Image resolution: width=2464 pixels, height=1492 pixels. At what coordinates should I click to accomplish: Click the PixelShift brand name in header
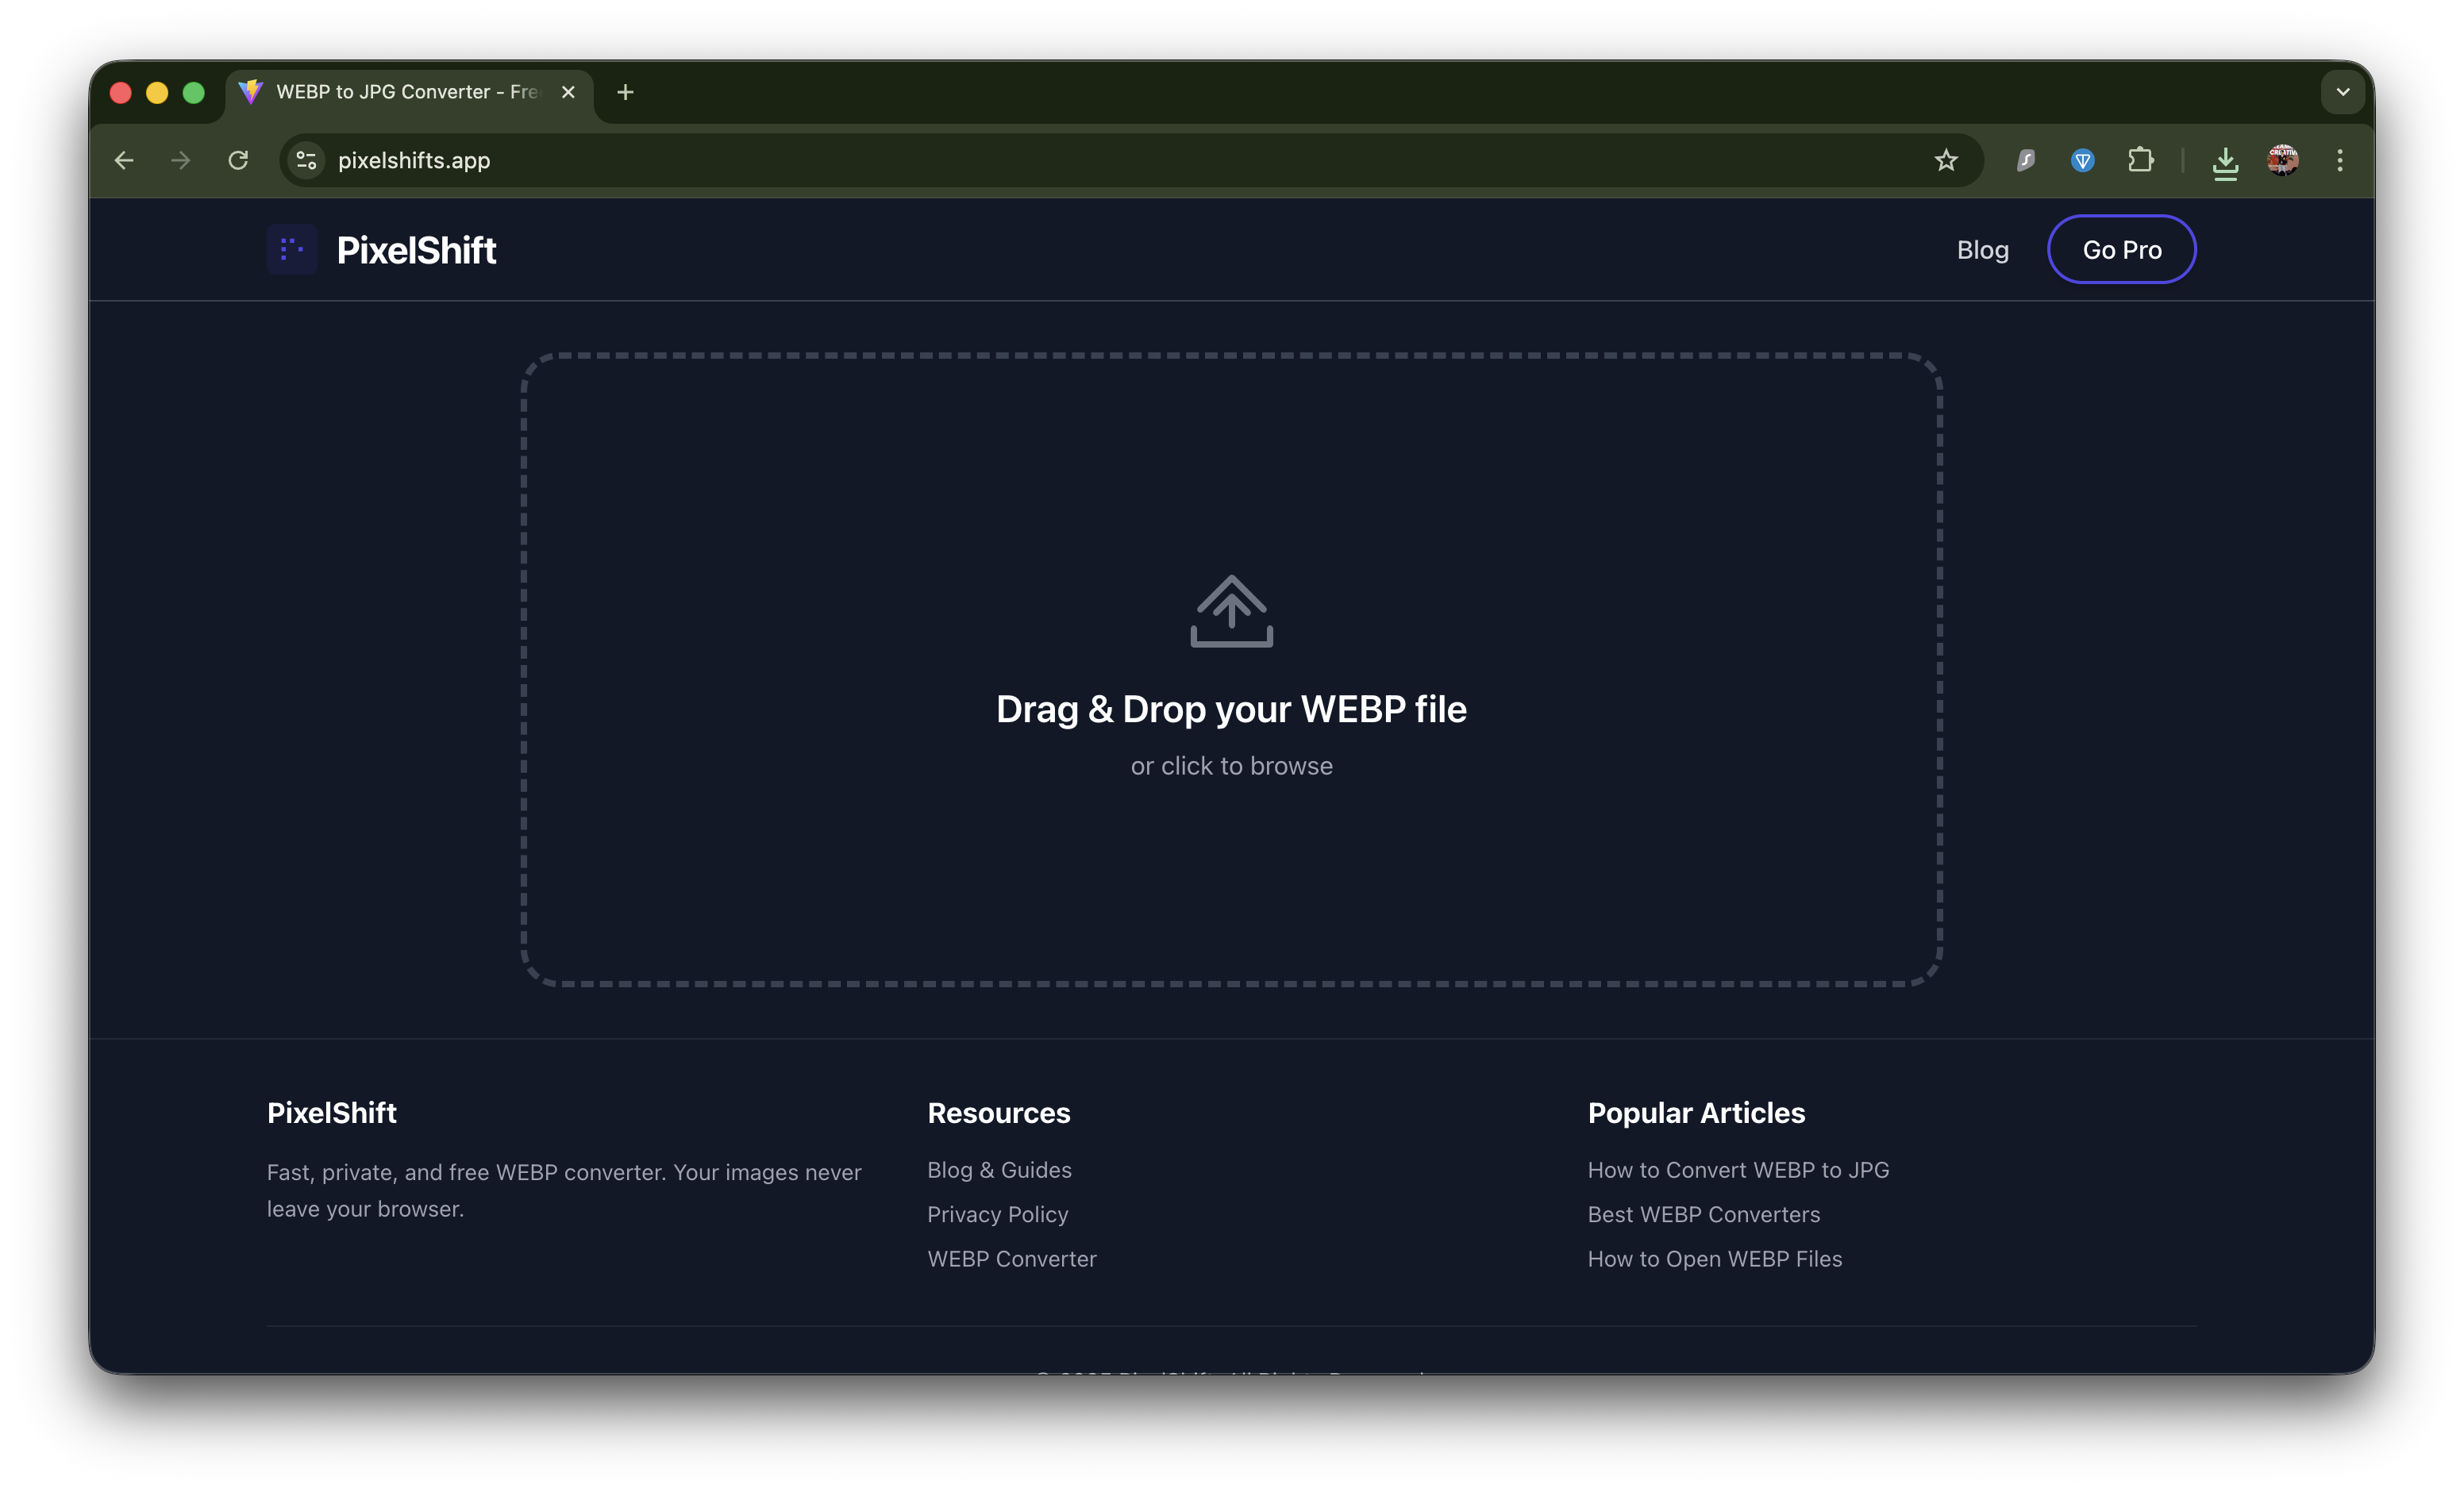pyautogui.click(x=416, y=250)
